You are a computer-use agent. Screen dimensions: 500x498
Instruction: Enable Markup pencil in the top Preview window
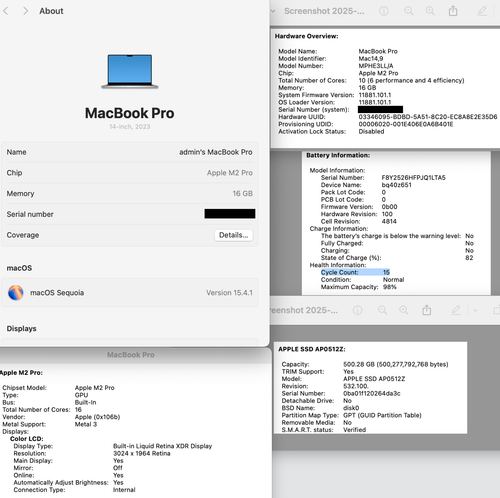coord(482,11)
